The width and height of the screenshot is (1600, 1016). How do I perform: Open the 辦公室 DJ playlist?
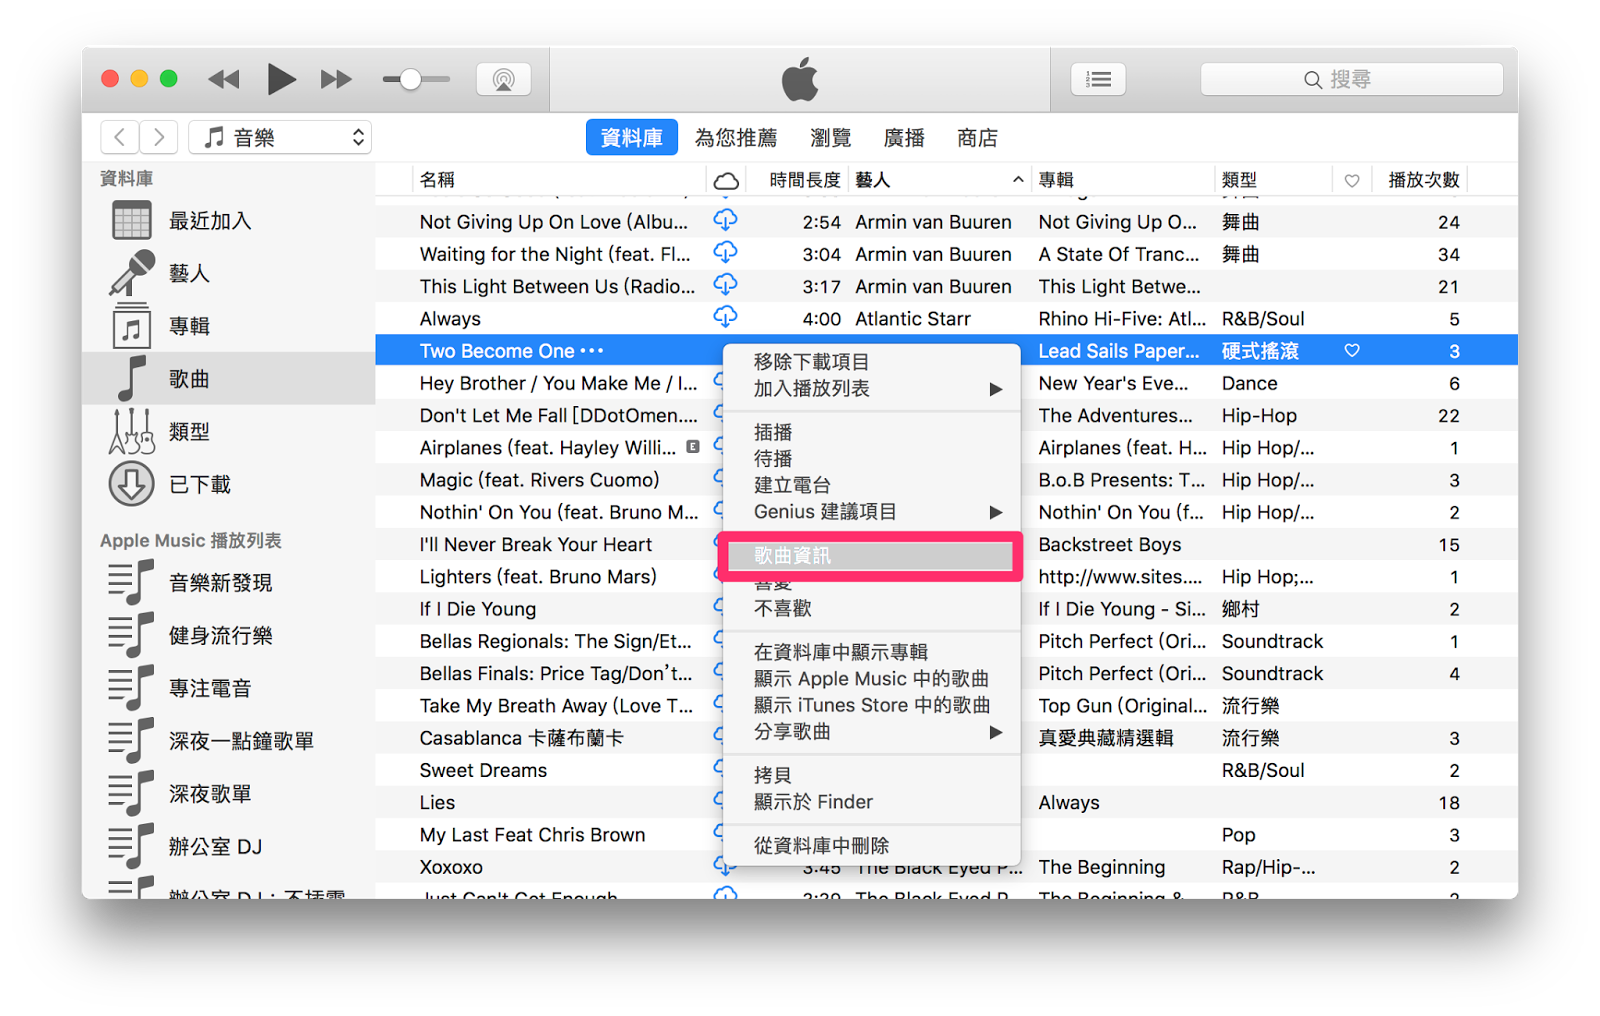point(229,846)
